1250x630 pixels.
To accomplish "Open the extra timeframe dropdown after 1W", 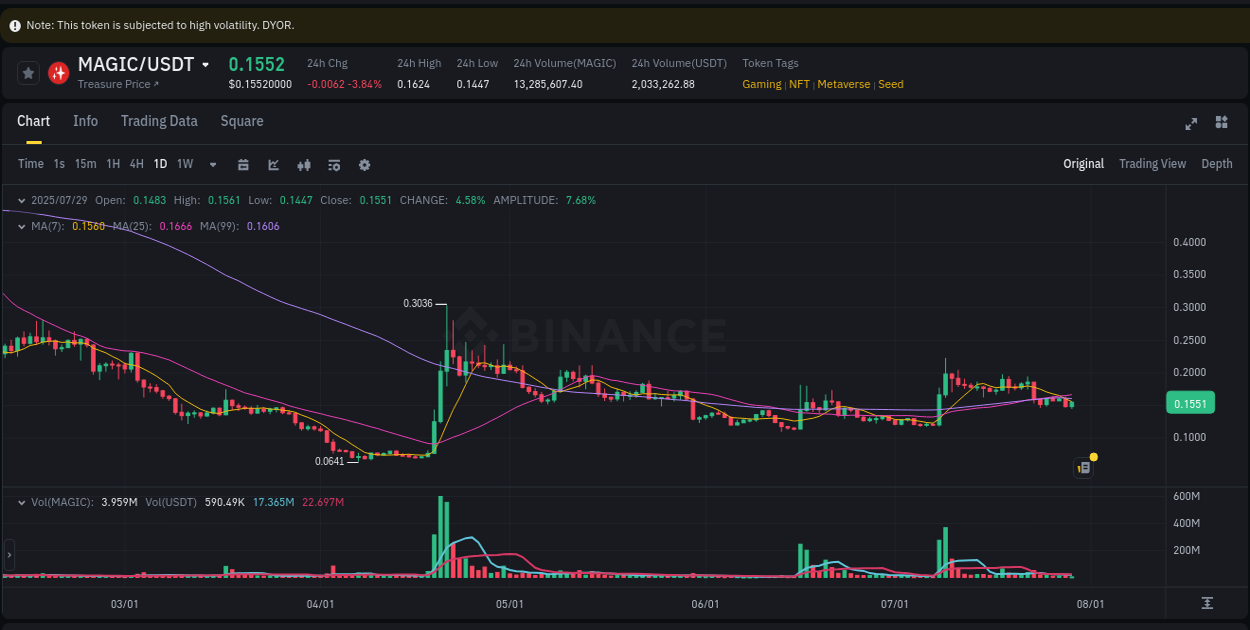I will click(x=212, y=164).
